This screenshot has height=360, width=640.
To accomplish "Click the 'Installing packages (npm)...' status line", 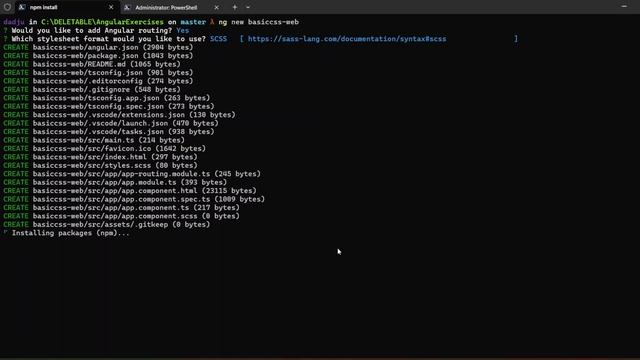I will (x=71, y=233).
